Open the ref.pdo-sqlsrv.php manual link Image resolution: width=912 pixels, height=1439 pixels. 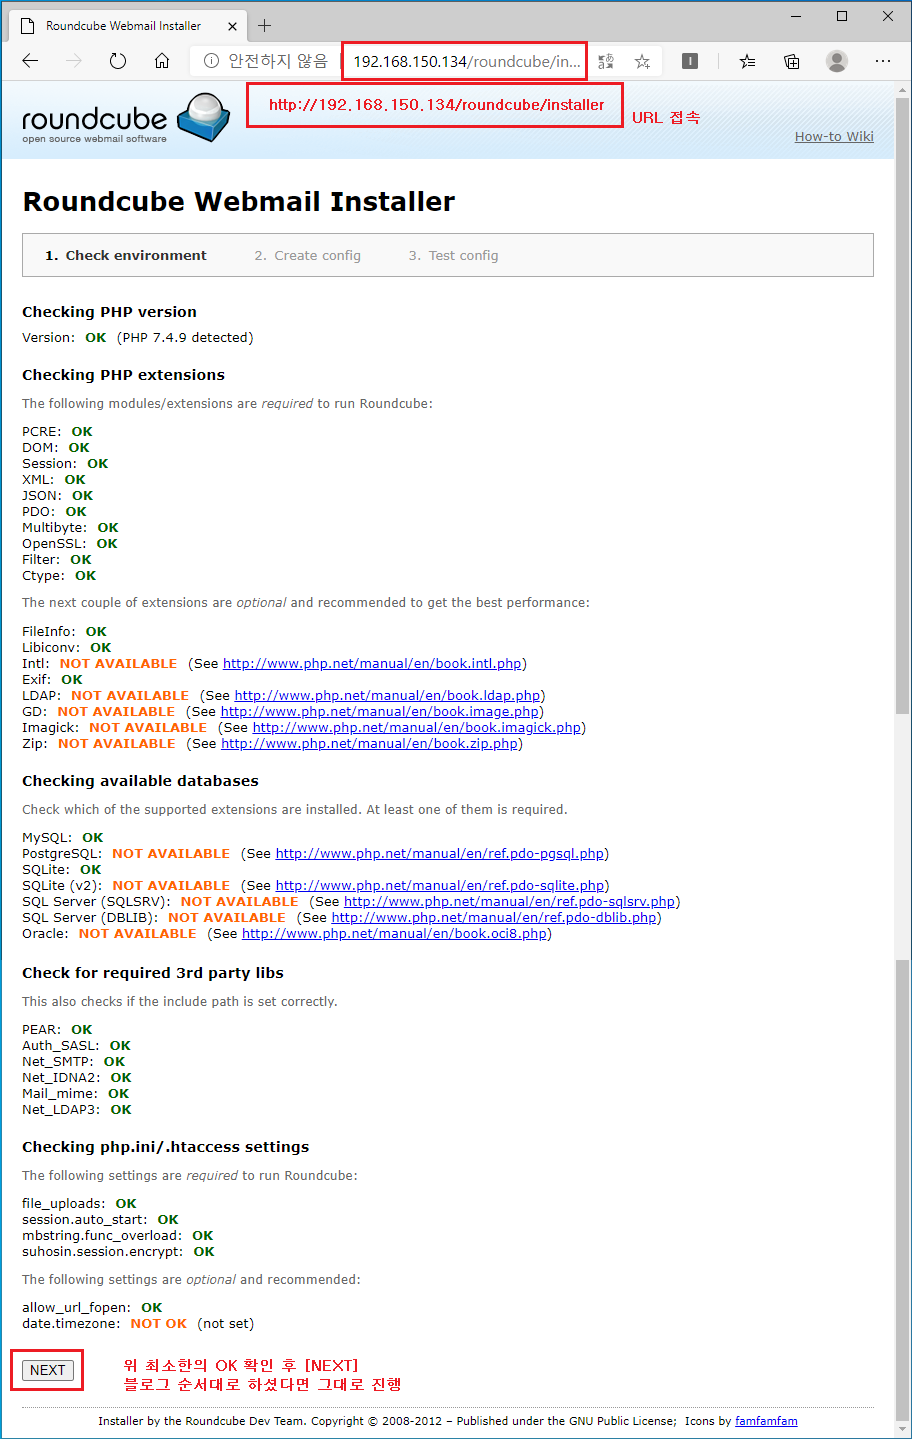click(510, 901)
